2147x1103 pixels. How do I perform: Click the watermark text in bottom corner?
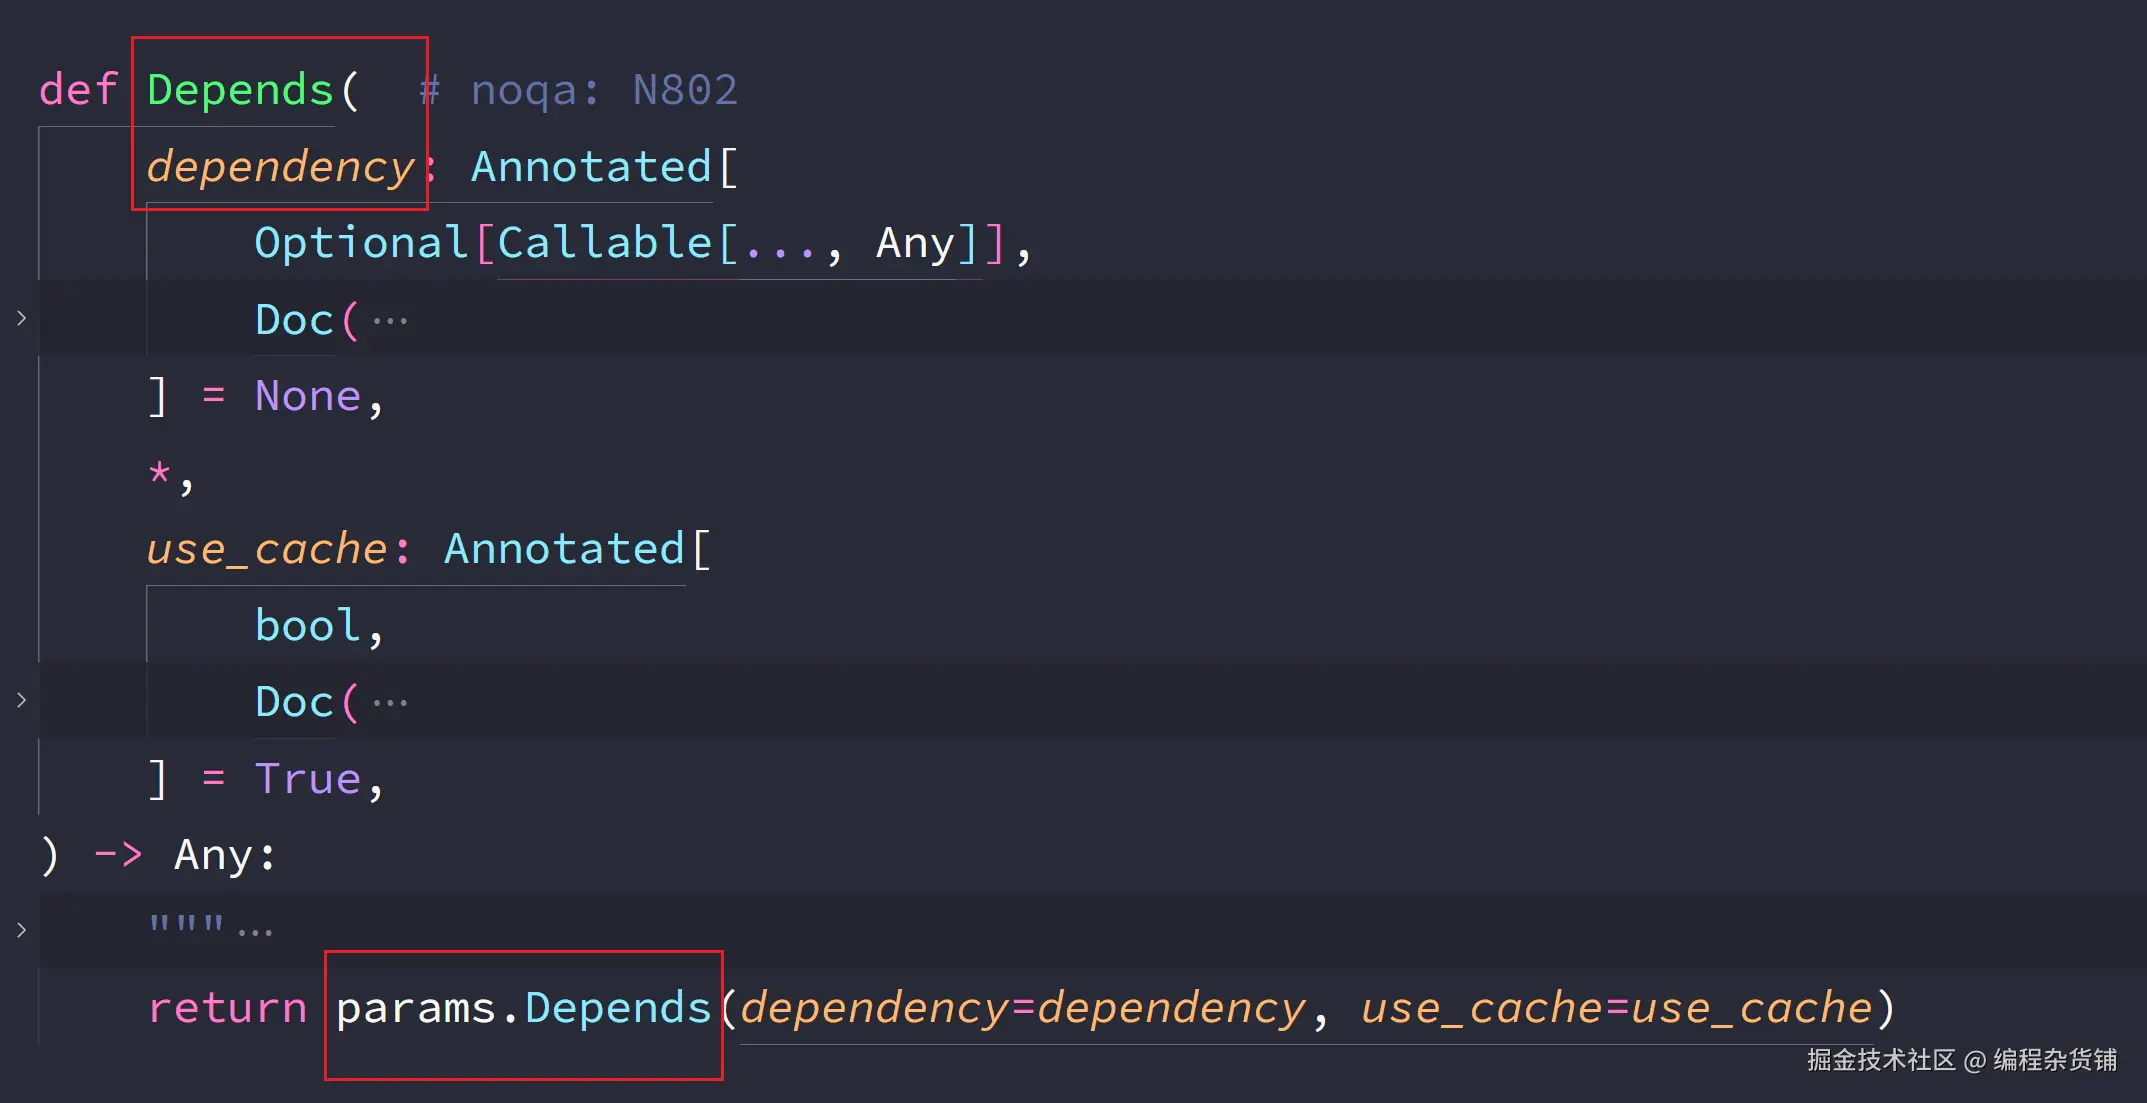click(1961, 1060)
